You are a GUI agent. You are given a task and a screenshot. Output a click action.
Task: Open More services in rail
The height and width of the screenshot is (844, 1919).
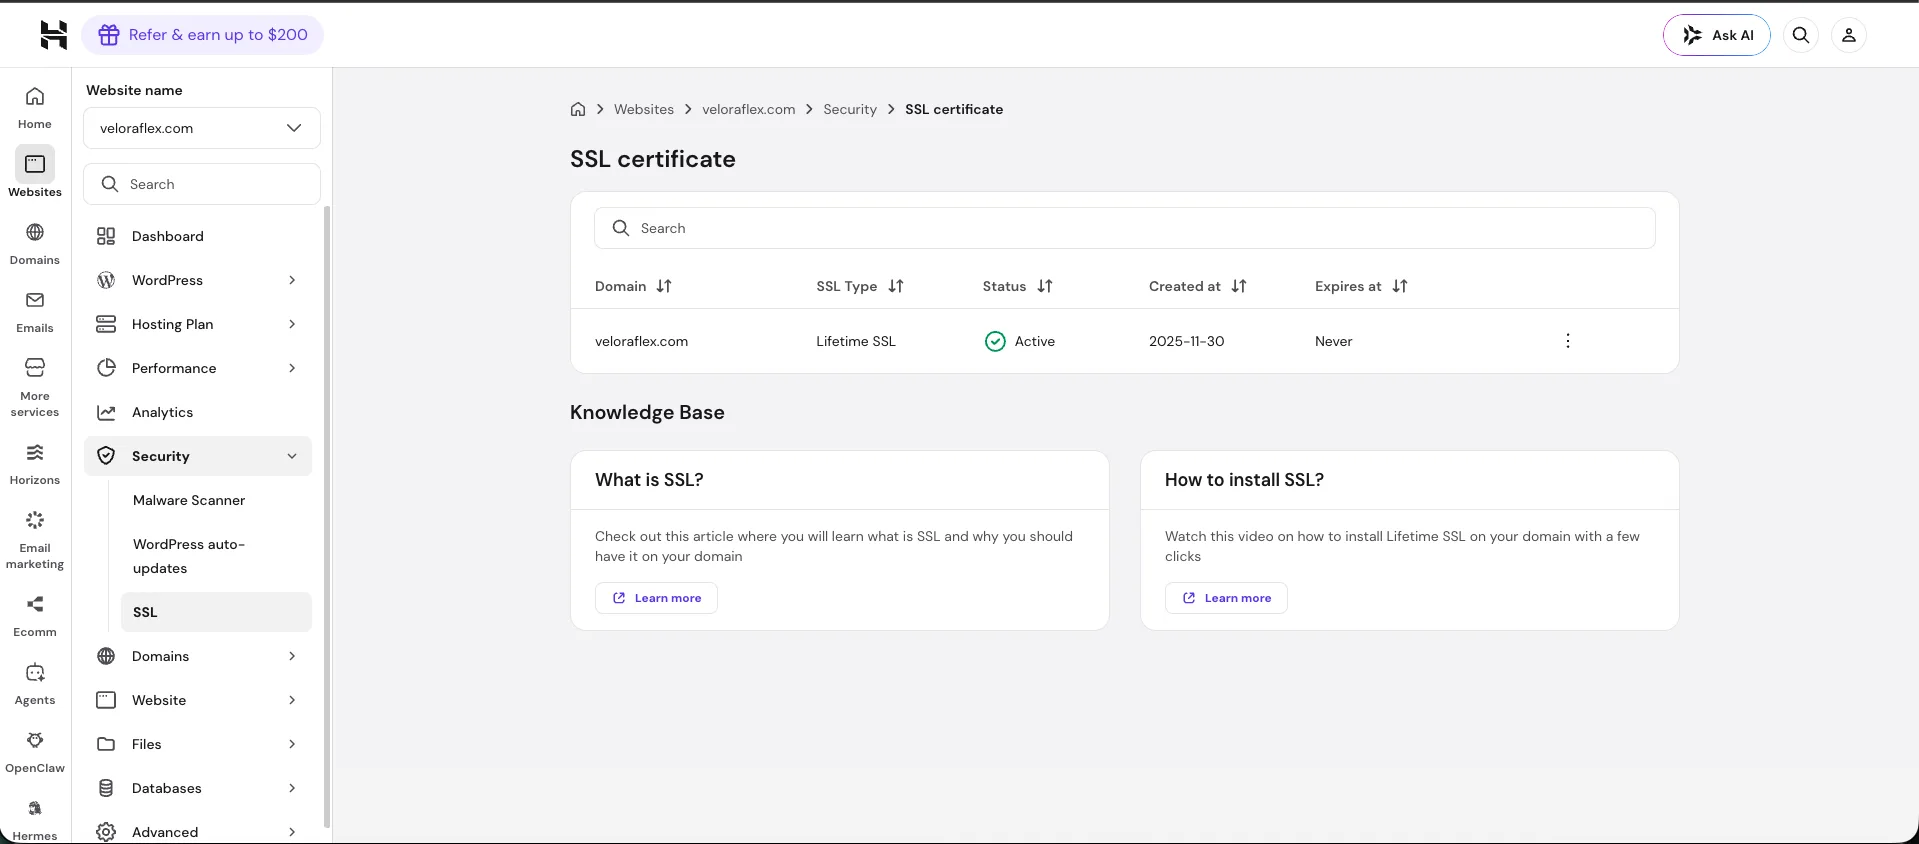point(35,388)
